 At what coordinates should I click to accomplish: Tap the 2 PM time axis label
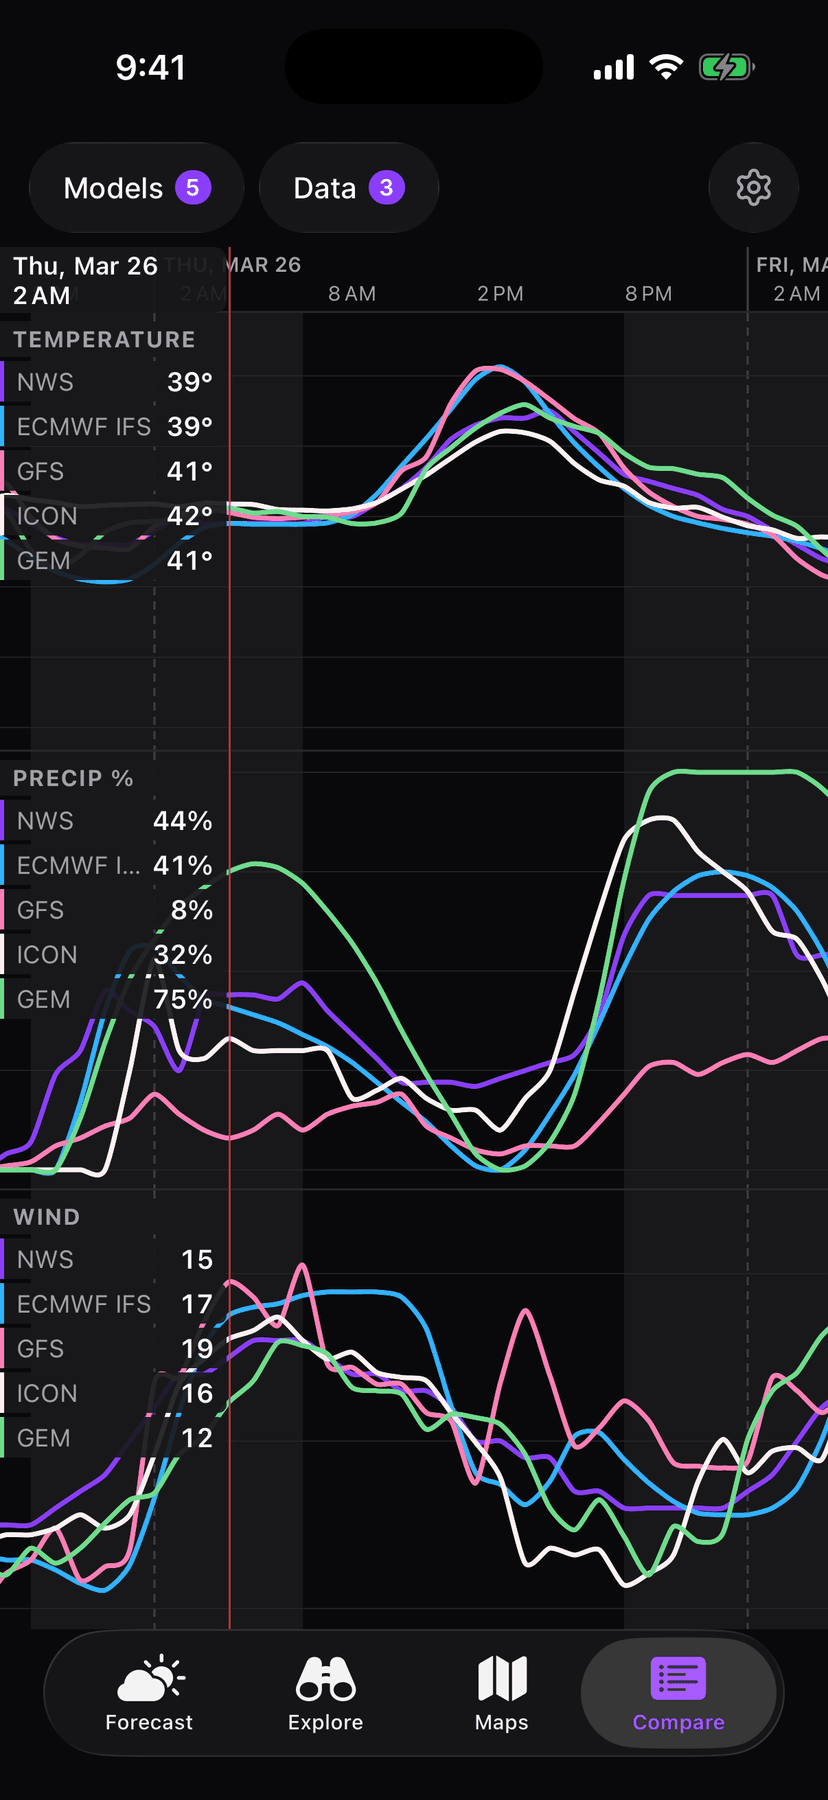coord(500,294)
